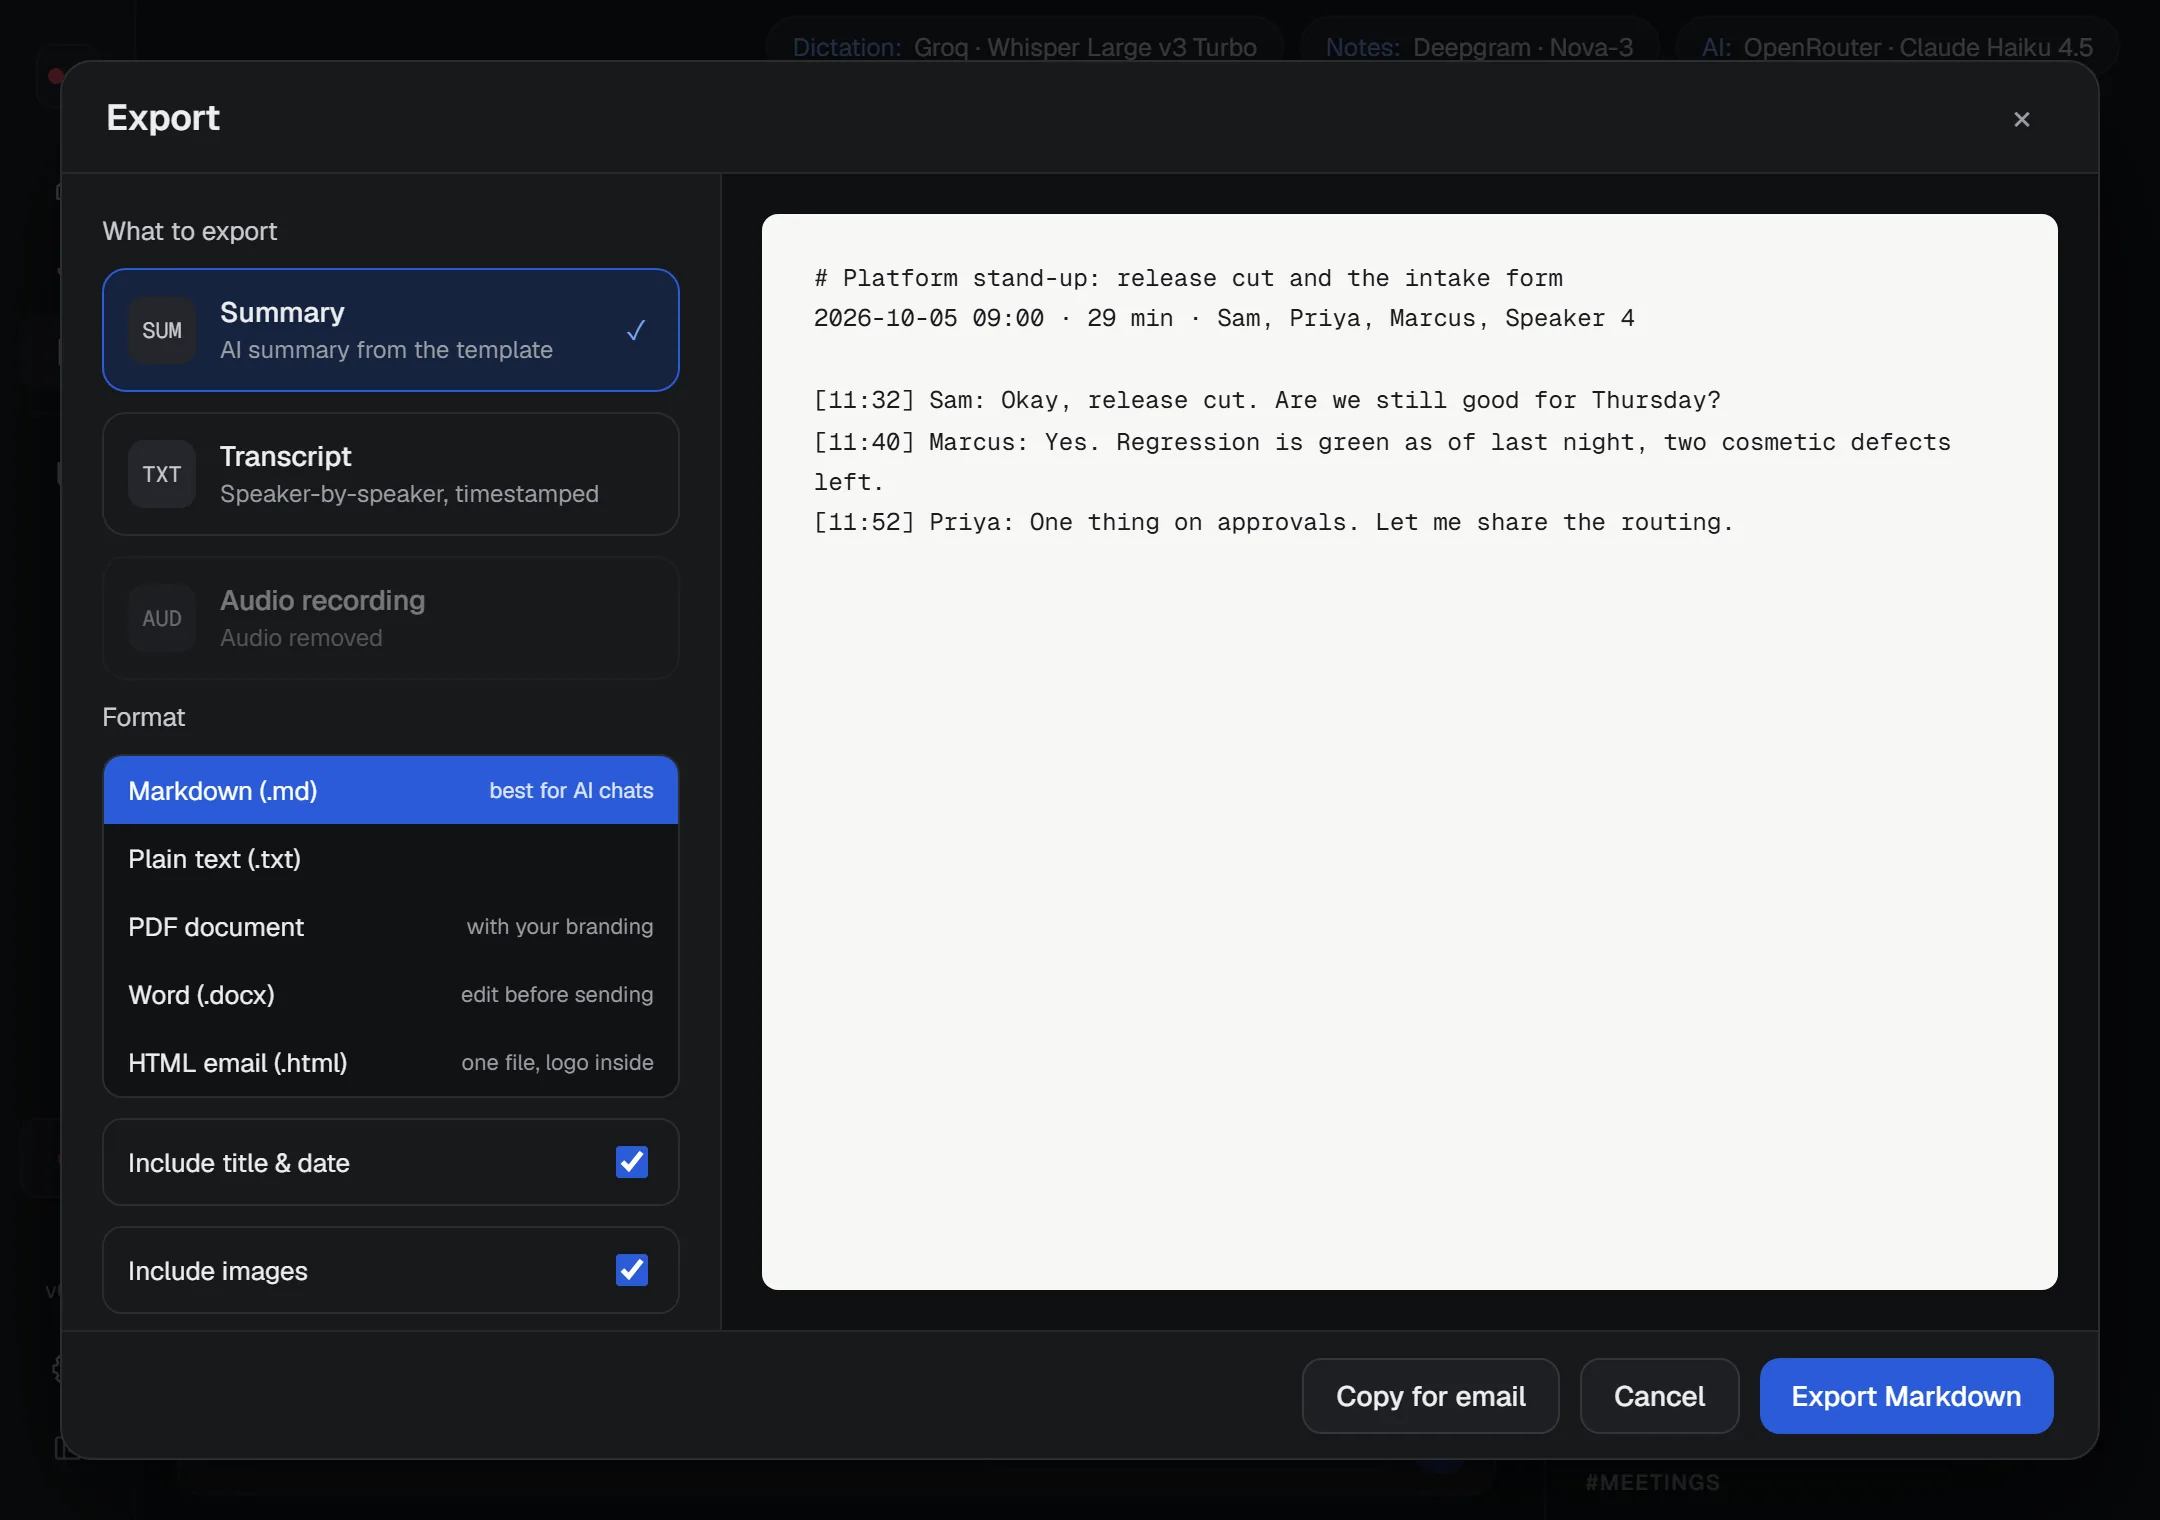Click the TXT badge icon
Screen dimensions: 2160x1520
(x=162, y=474)
